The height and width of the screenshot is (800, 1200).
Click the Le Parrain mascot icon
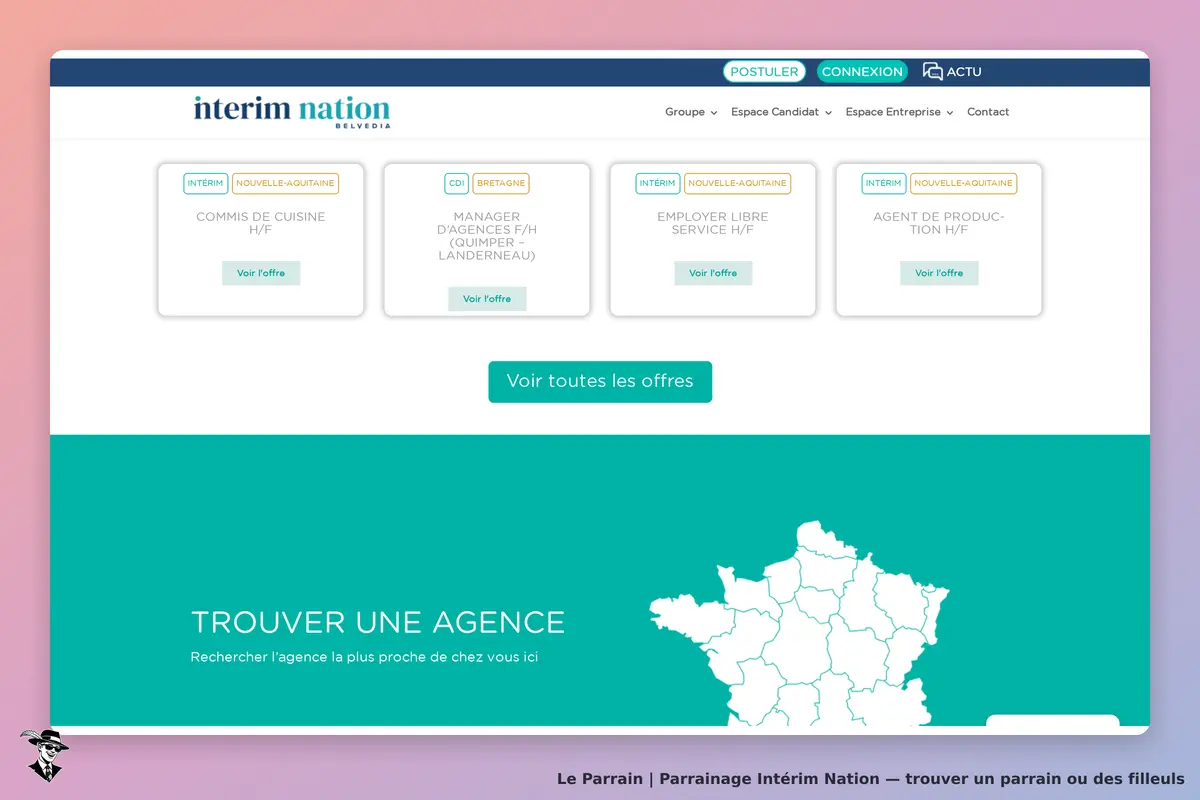pyautogui.click(x=44, y=755)
